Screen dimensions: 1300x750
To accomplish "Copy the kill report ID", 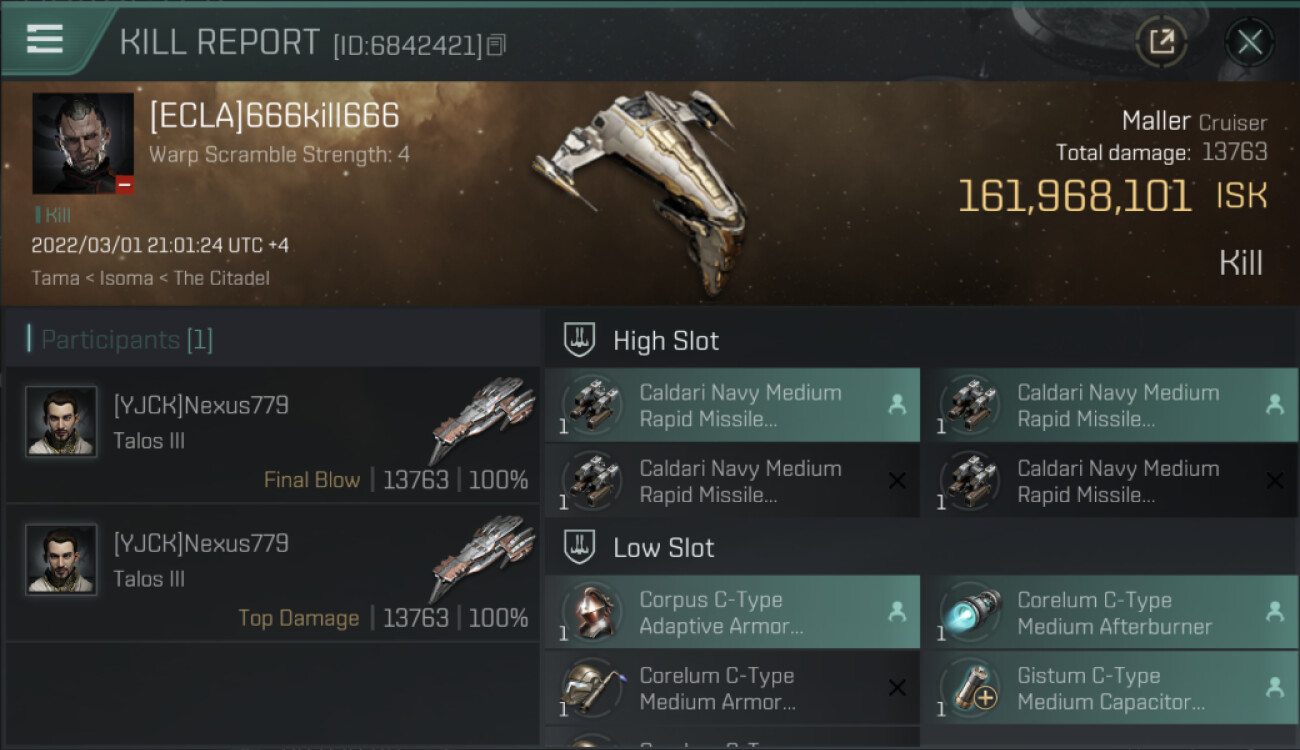I will point(497,45).
